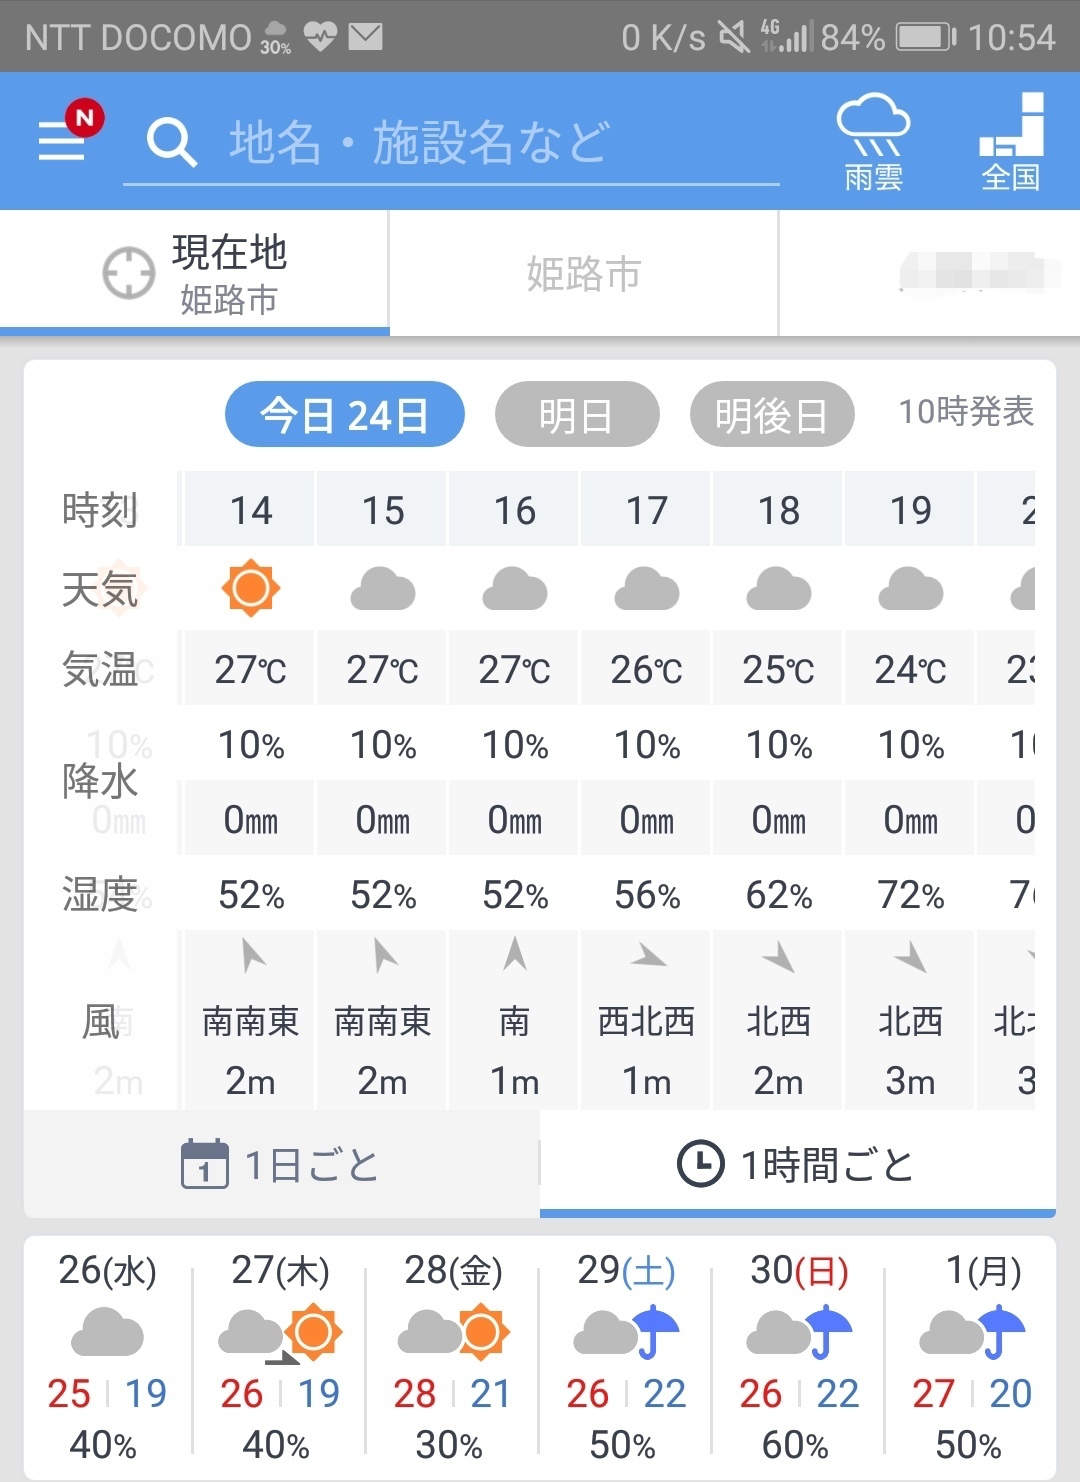Open the hamburger menu with N badge
The width and height of the screenshot is (1080, 1482).
click(x=64, y=138)
